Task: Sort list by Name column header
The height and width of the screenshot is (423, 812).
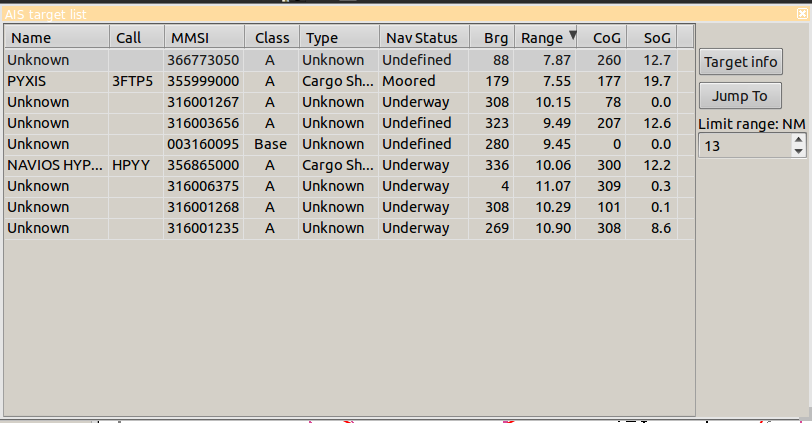Action: pos(56,38)
